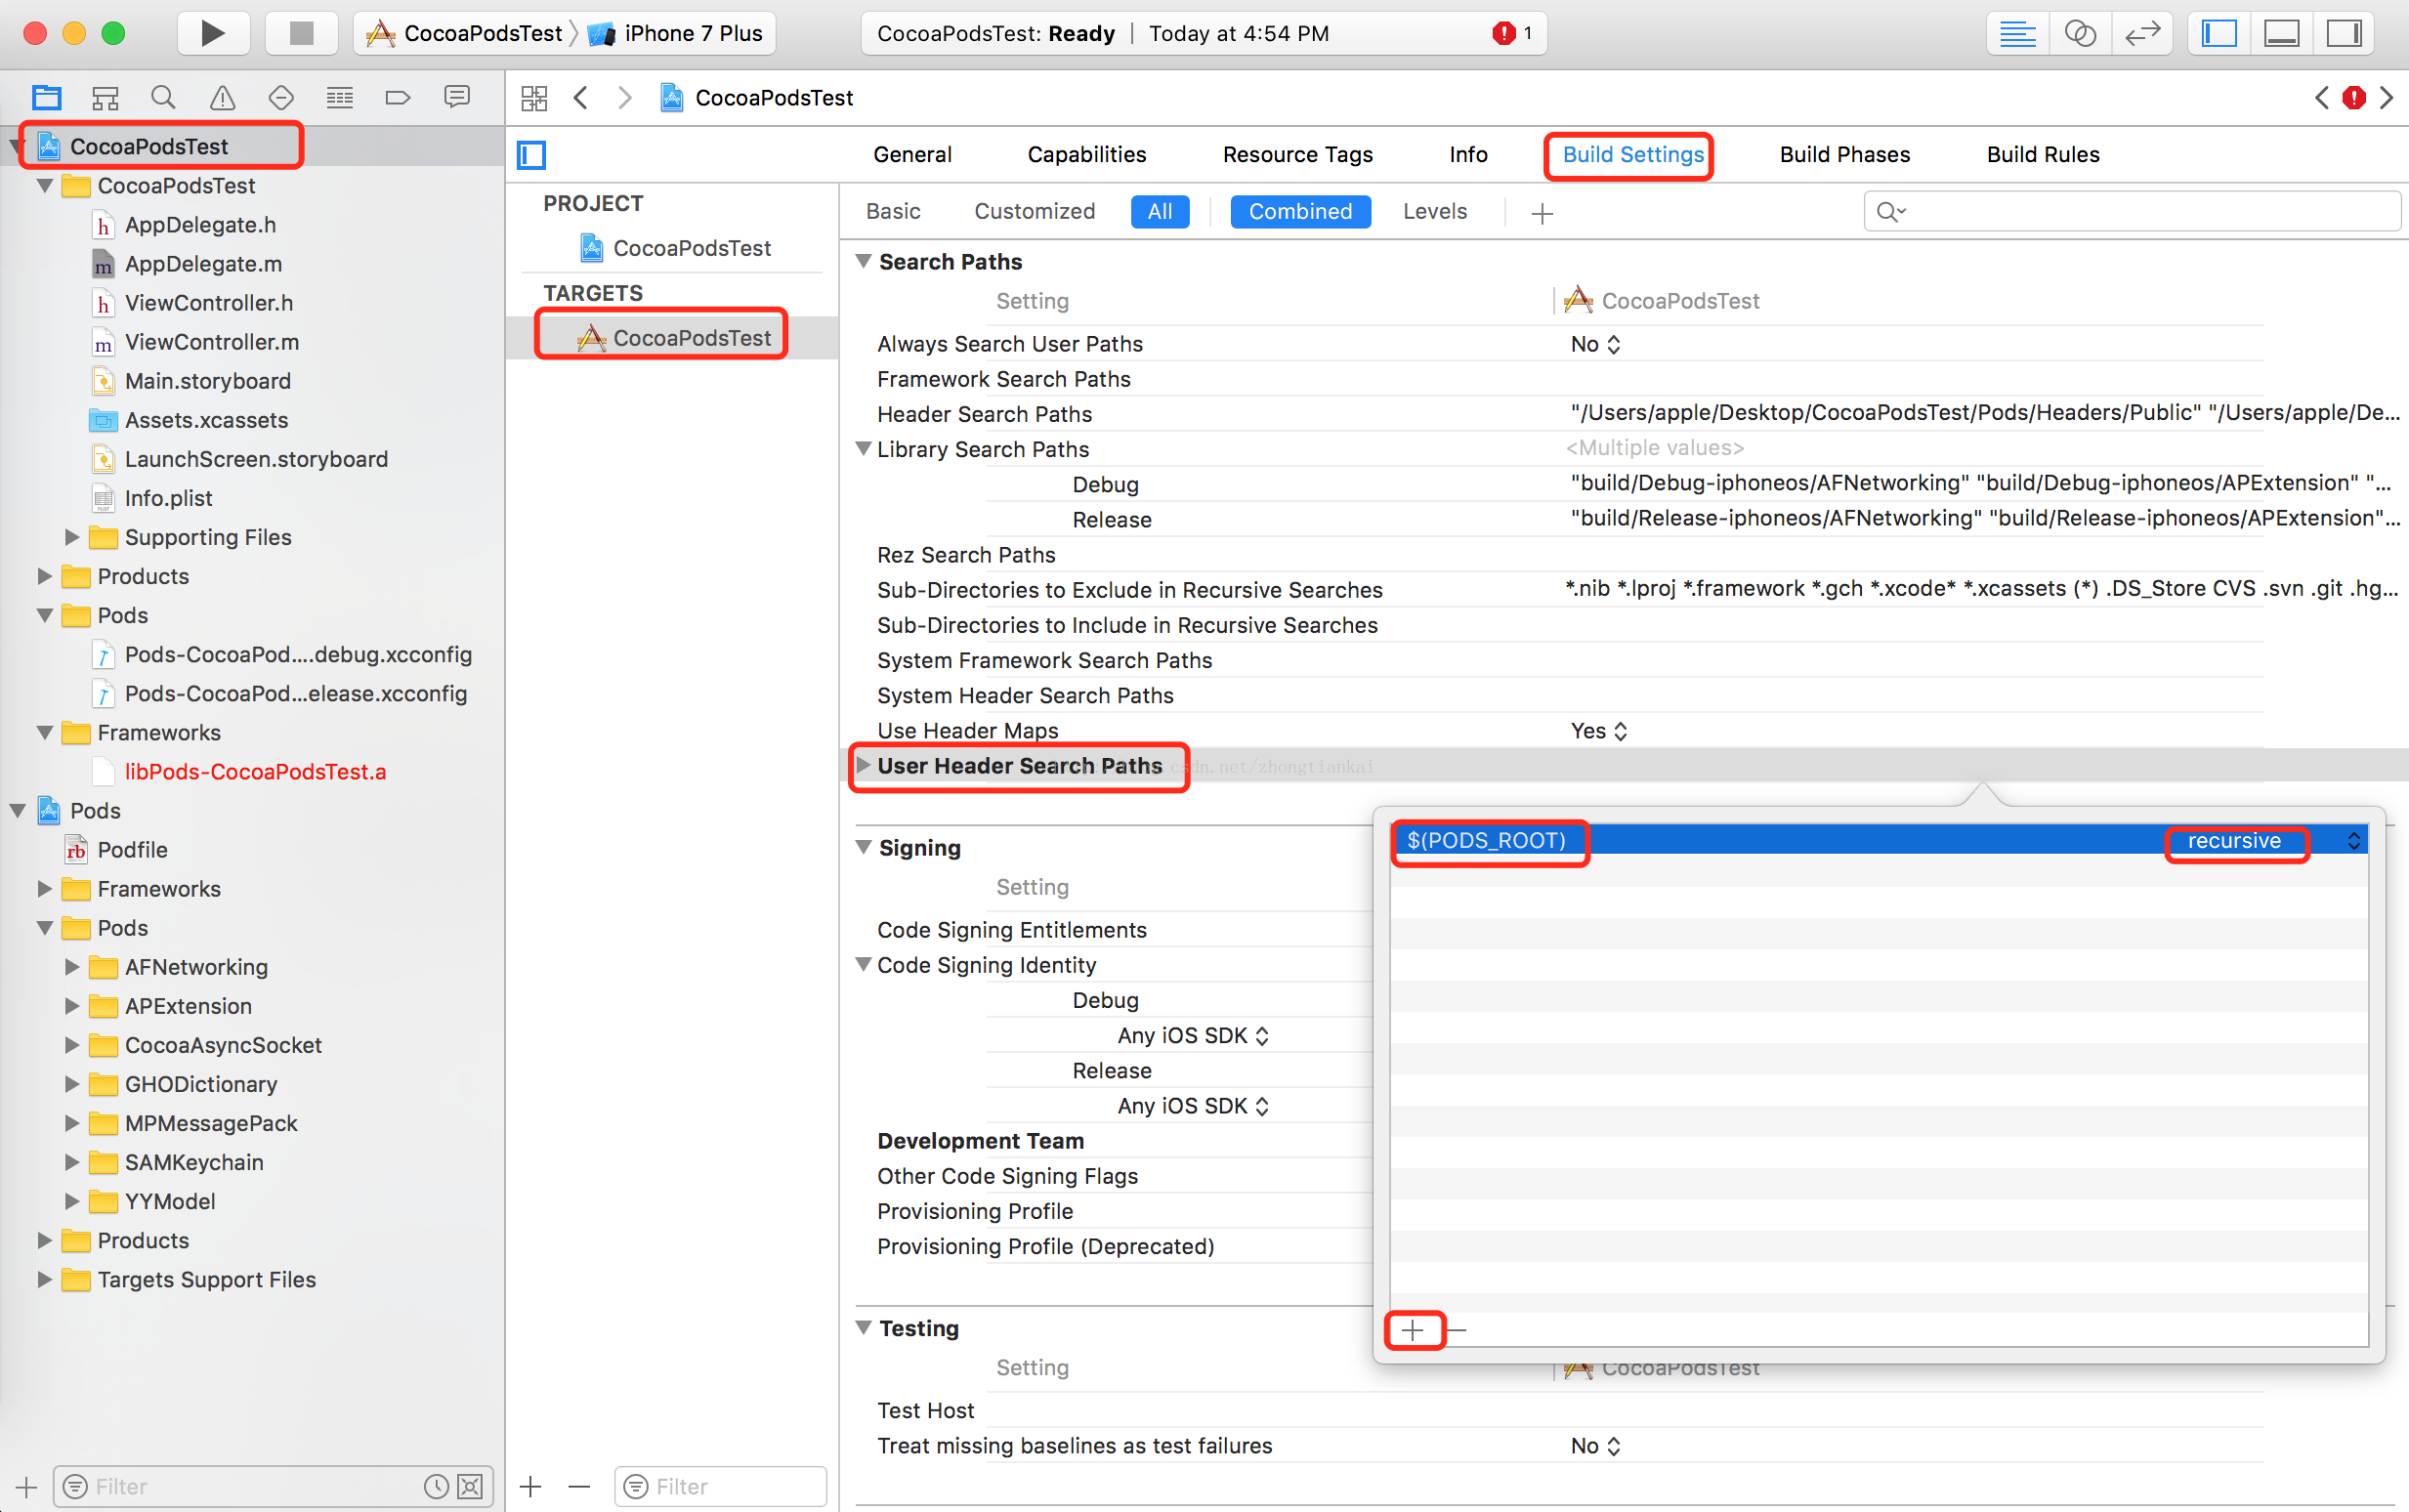
Task: Collapse Library Search Paths row
Action: (863, 449)
